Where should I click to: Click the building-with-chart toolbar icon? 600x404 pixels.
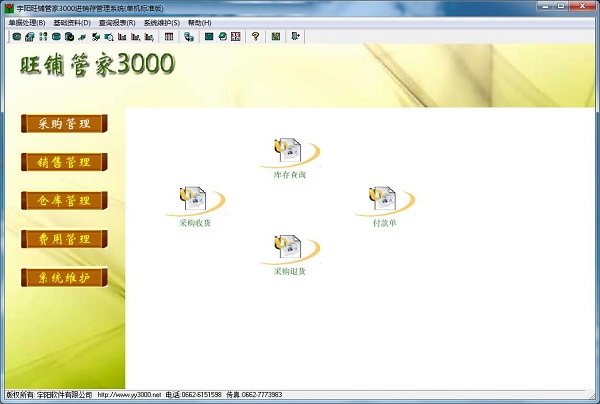point(30,37)
